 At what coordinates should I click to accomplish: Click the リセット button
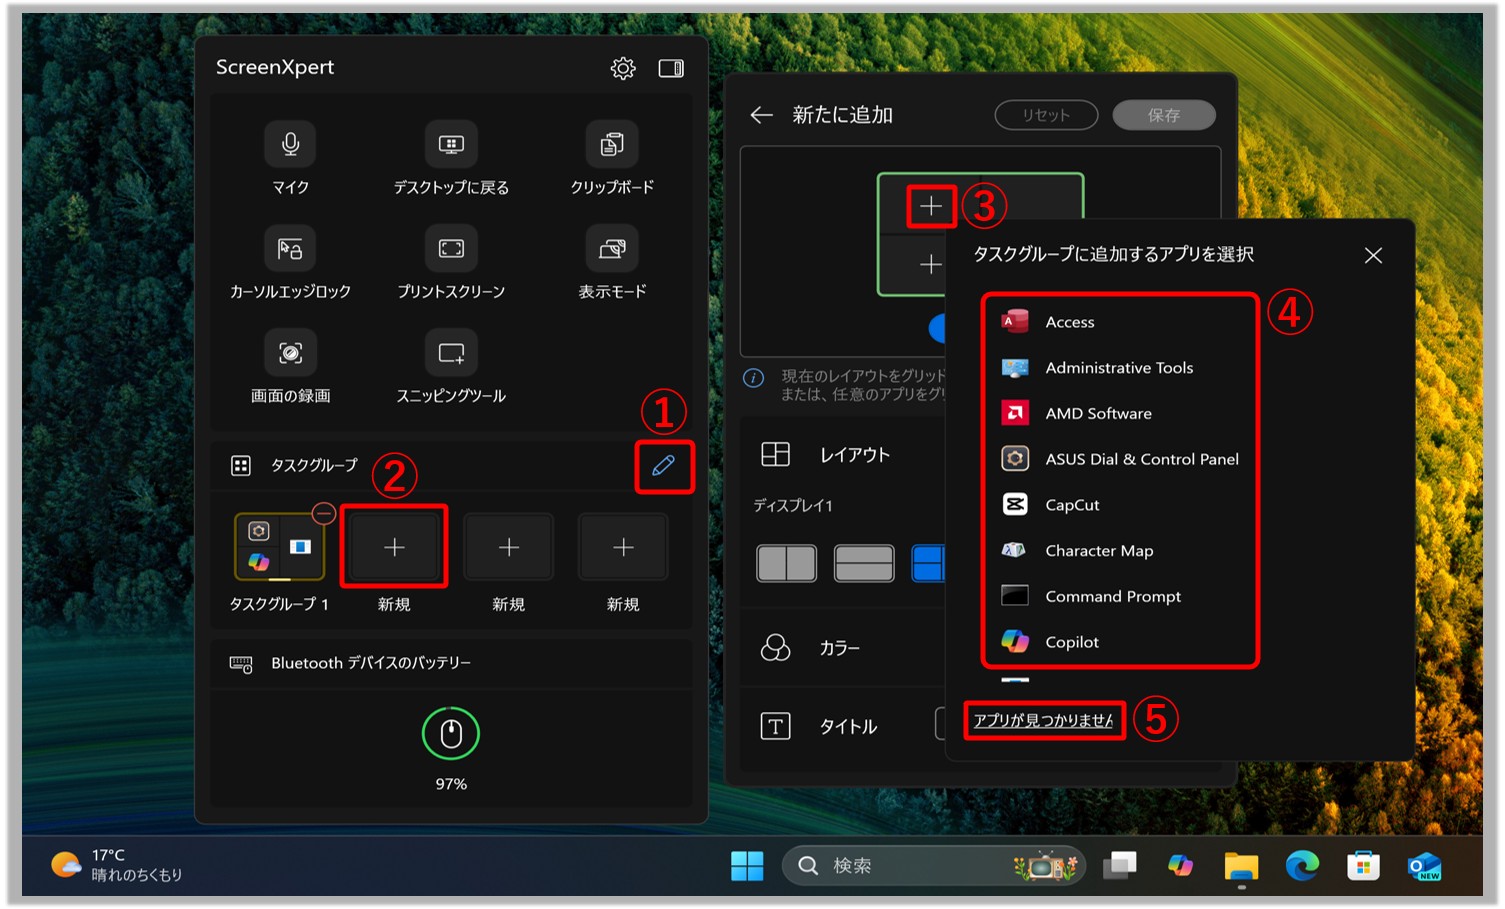(x=1046, y=115)
